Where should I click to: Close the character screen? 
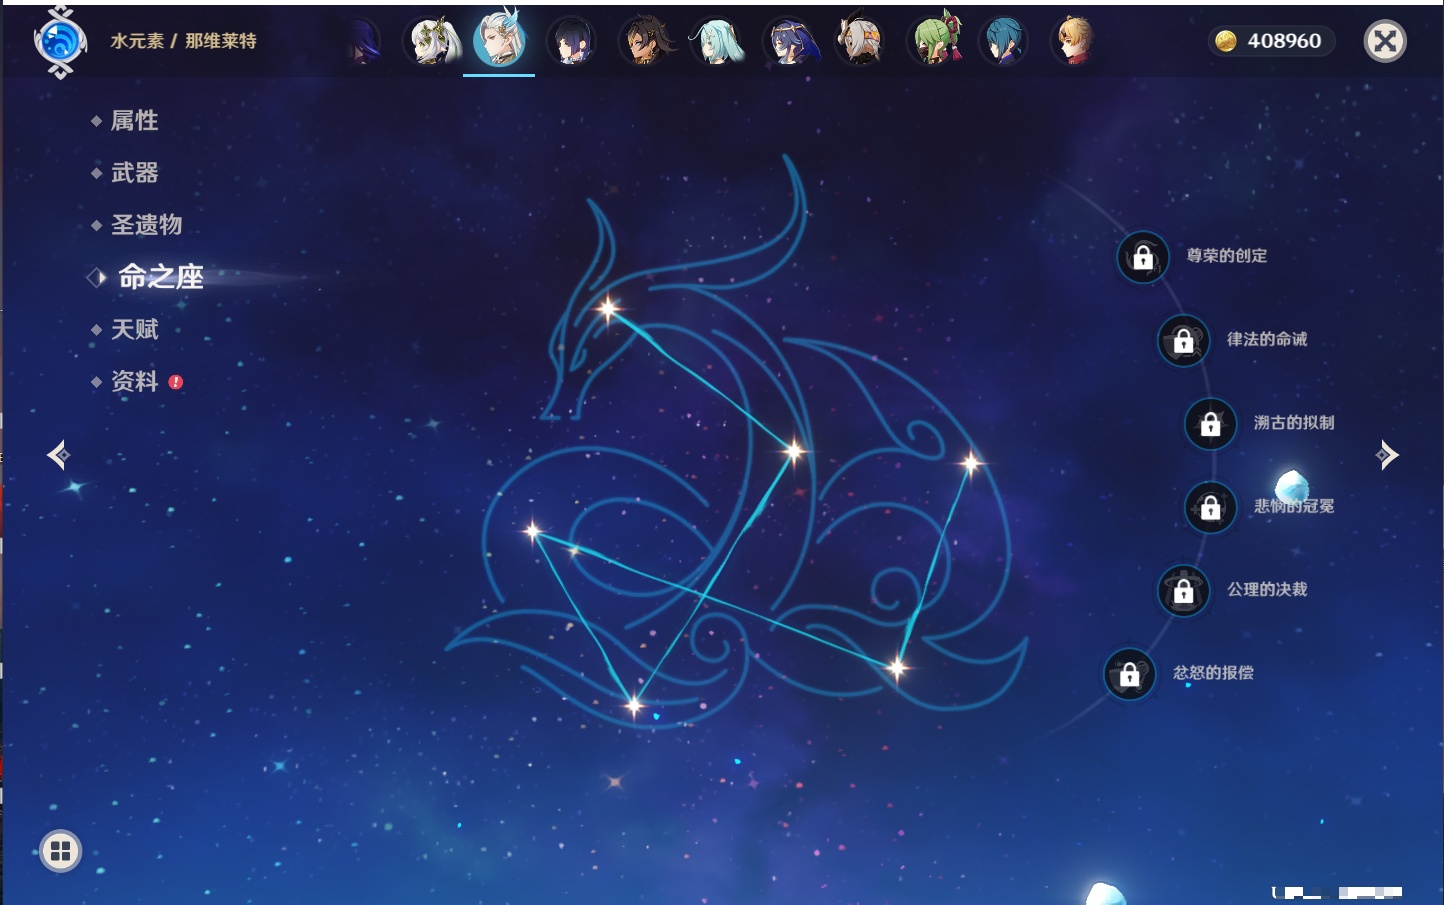click(1385, 41)
